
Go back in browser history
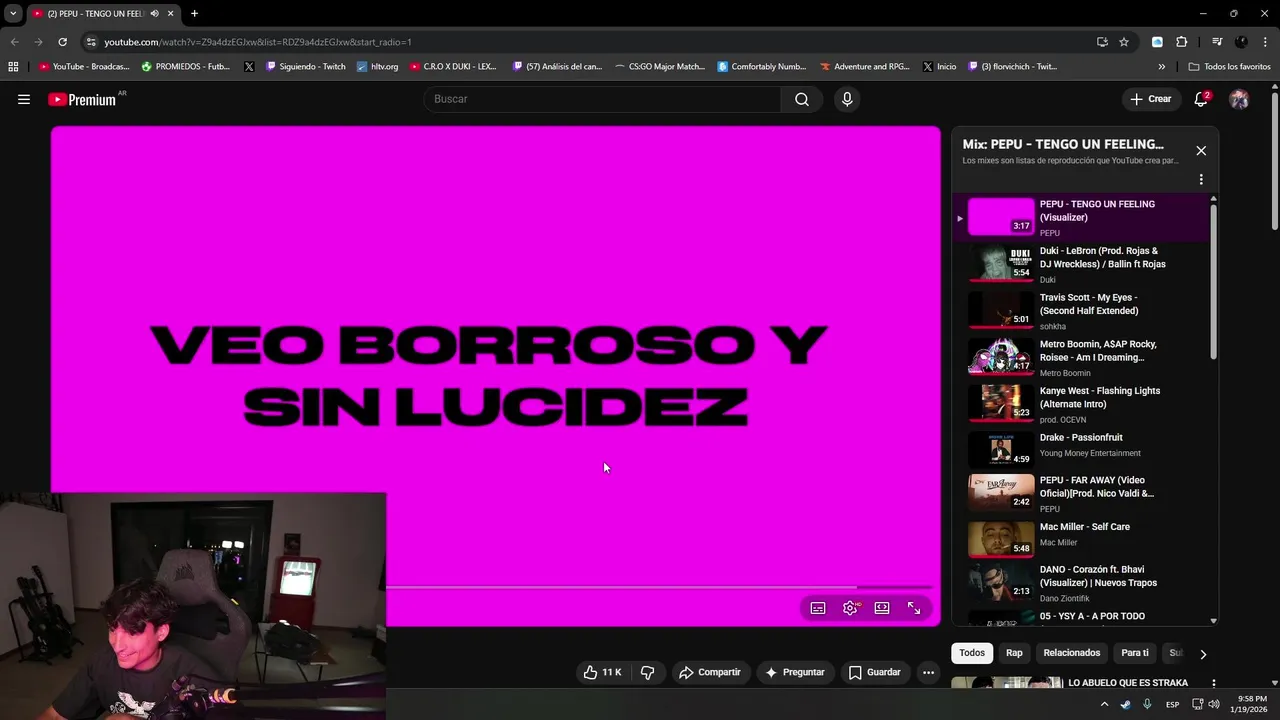pos(14,42)
